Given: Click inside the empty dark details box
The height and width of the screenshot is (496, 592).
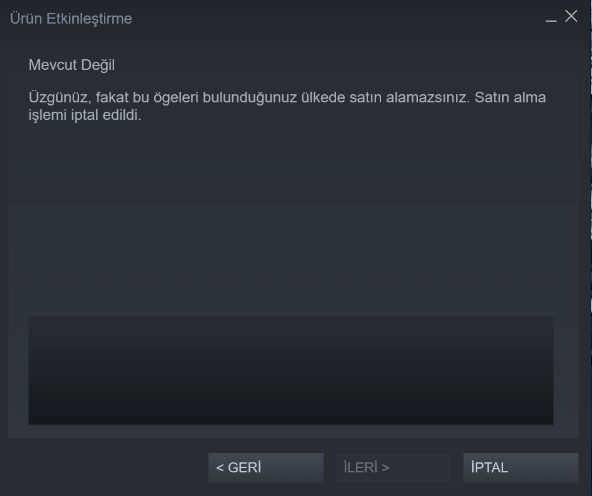Looking at the screenshot, I should point(291,369).
